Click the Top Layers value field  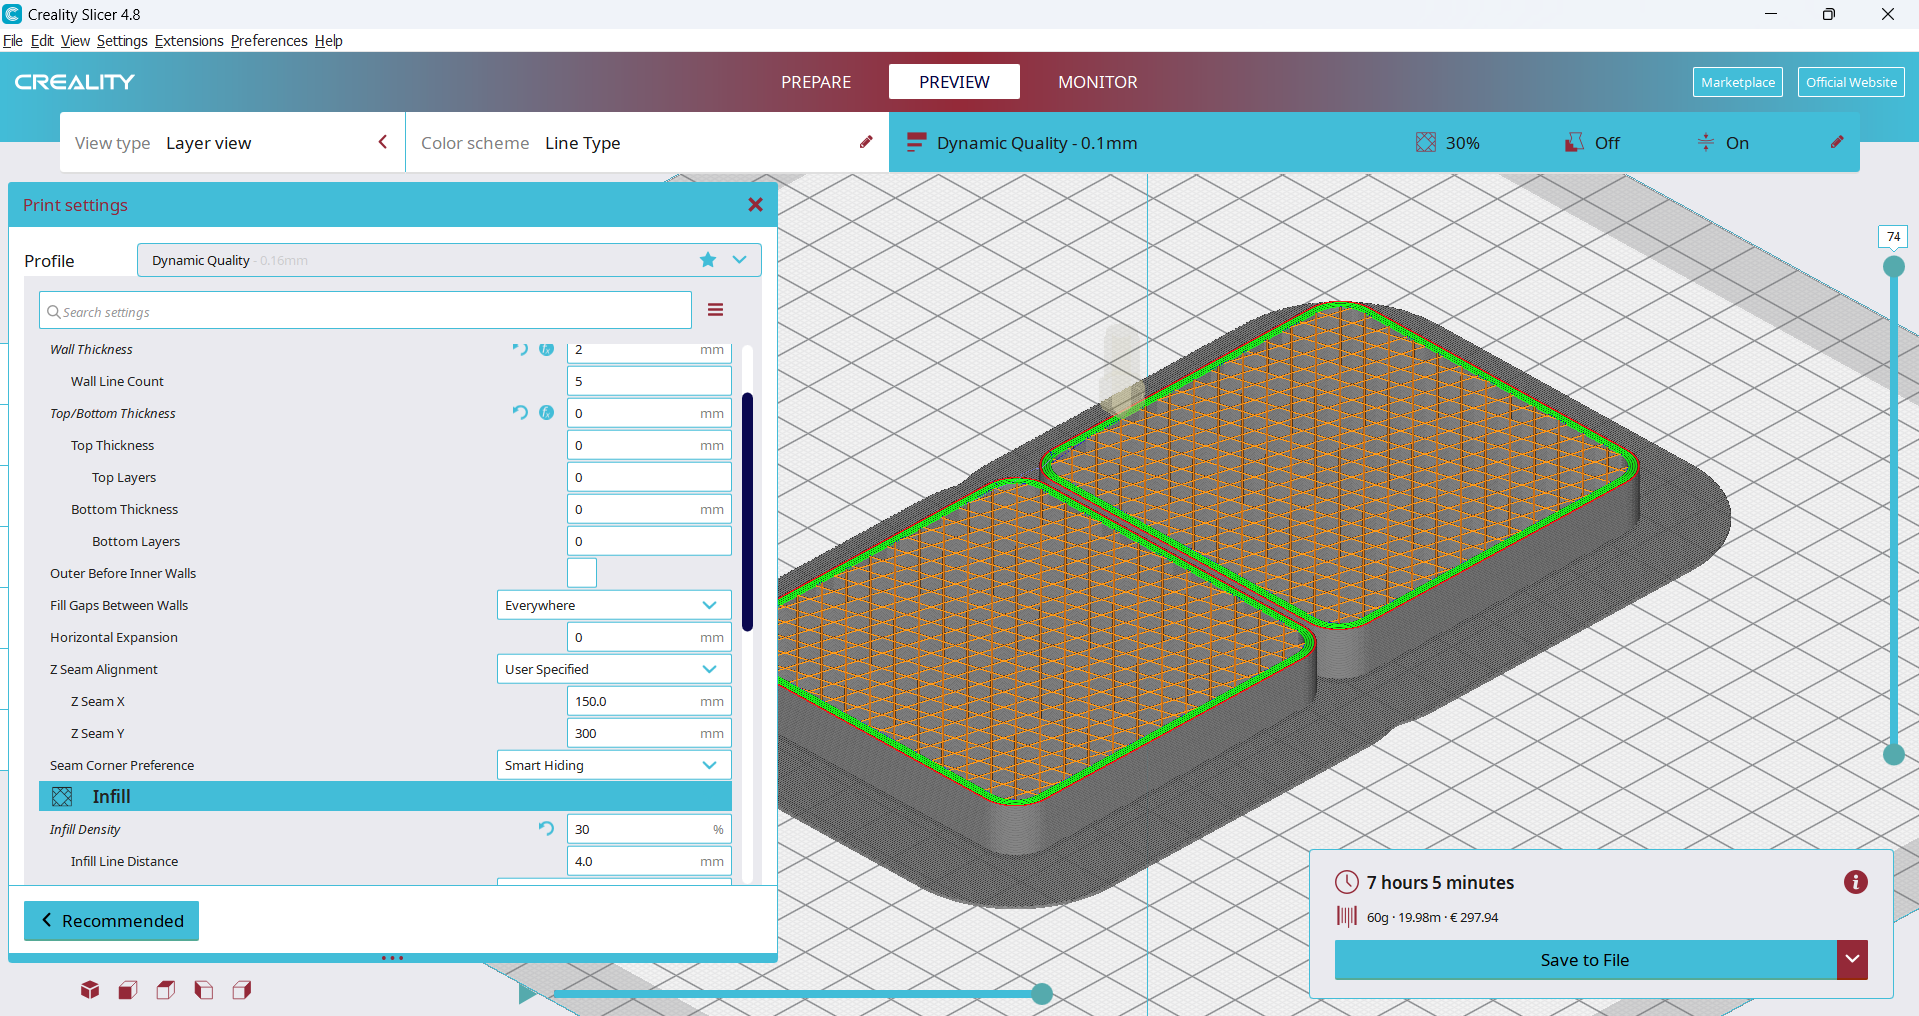(x=649, y=477)
